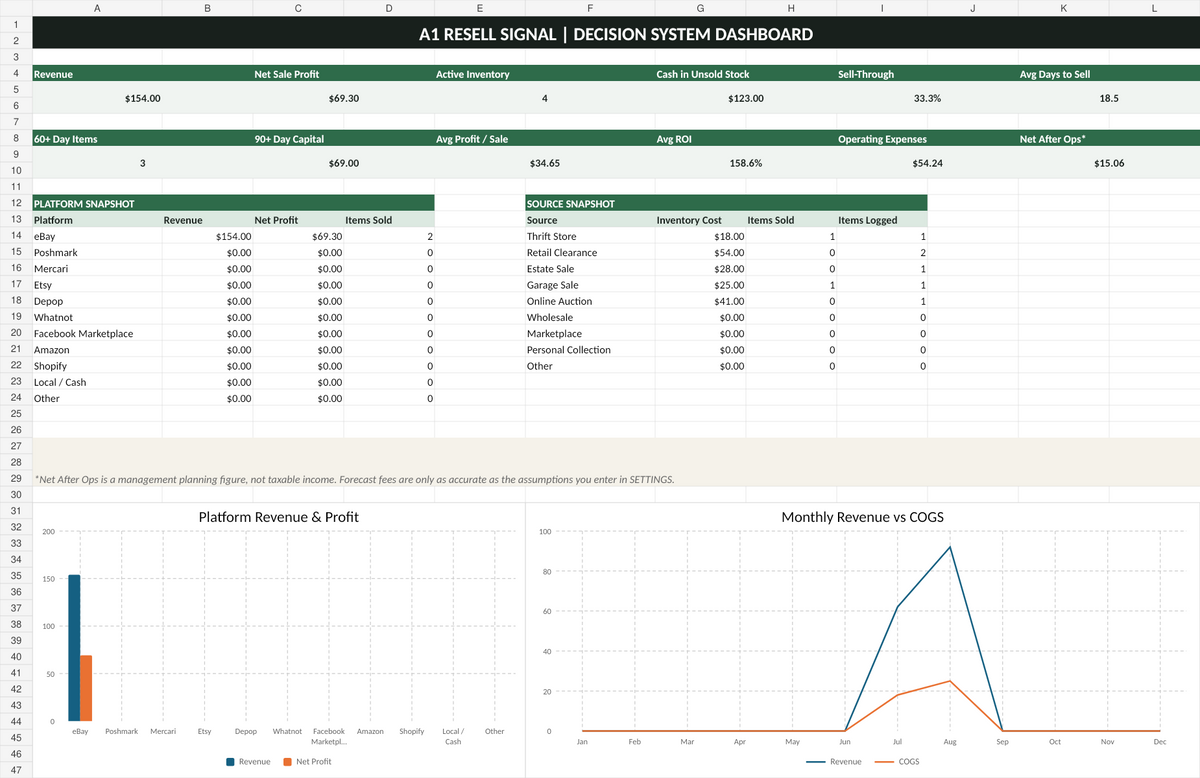Select the Local / Cash platform cell
Screen dimensions: 1200x778
click(x=96, y=382)
